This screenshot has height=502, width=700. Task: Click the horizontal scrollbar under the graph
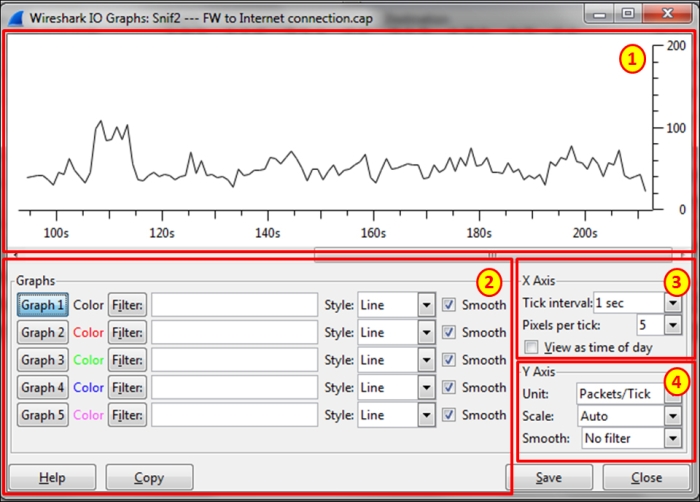(x=493, y=255)
